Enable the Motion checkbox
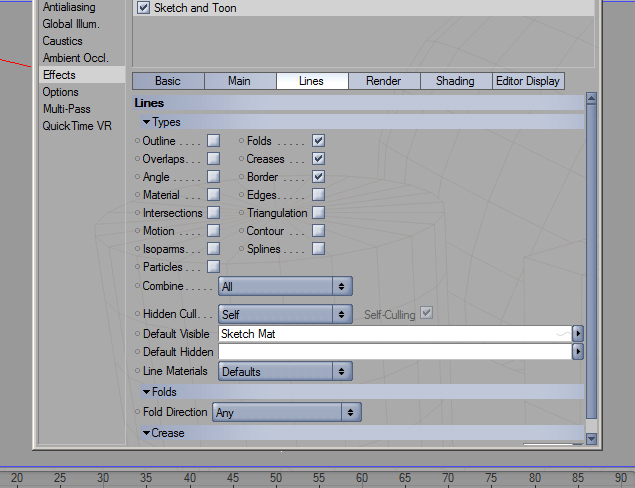Image resolution: width=635 pixels, height=488 pixels. pos(213,231)
